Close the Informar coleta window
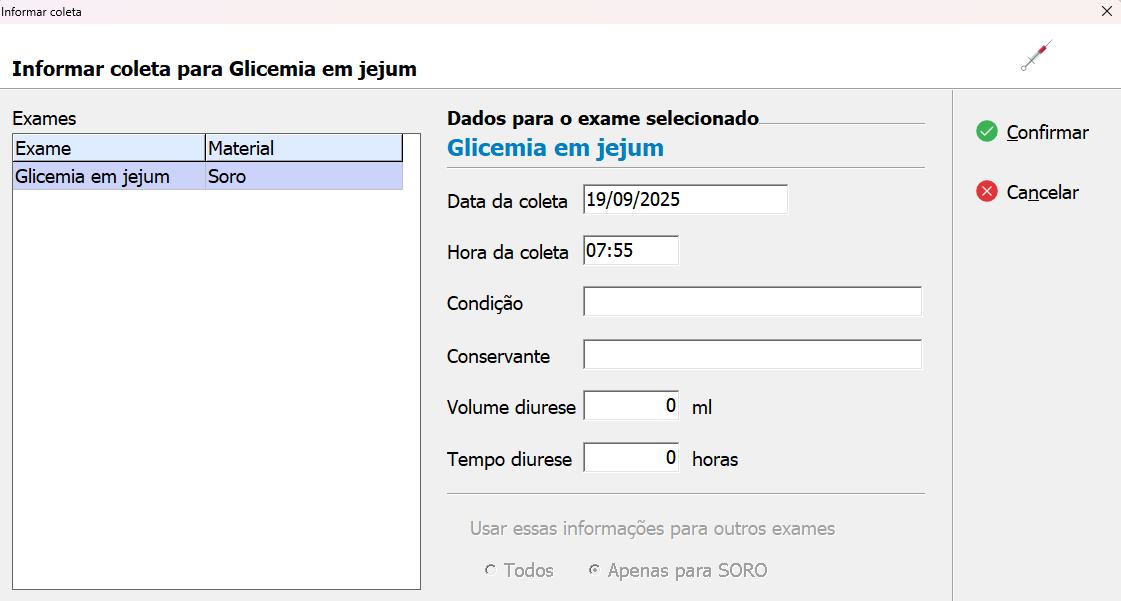Viewport: 1121px width, 601px height. pyautogui.click(x=1107, y=11)
